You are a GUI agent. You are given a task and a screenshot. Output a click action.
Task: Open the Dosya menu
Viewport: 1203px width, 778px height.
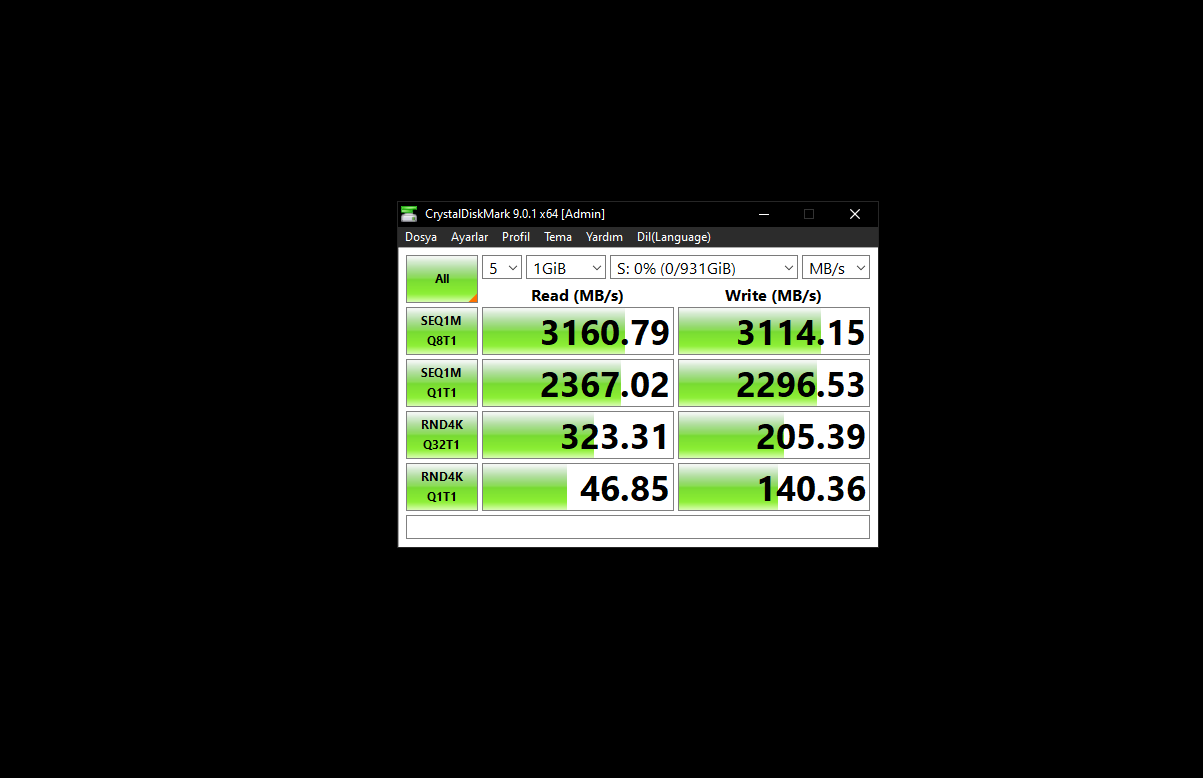[x=421, y=237]
